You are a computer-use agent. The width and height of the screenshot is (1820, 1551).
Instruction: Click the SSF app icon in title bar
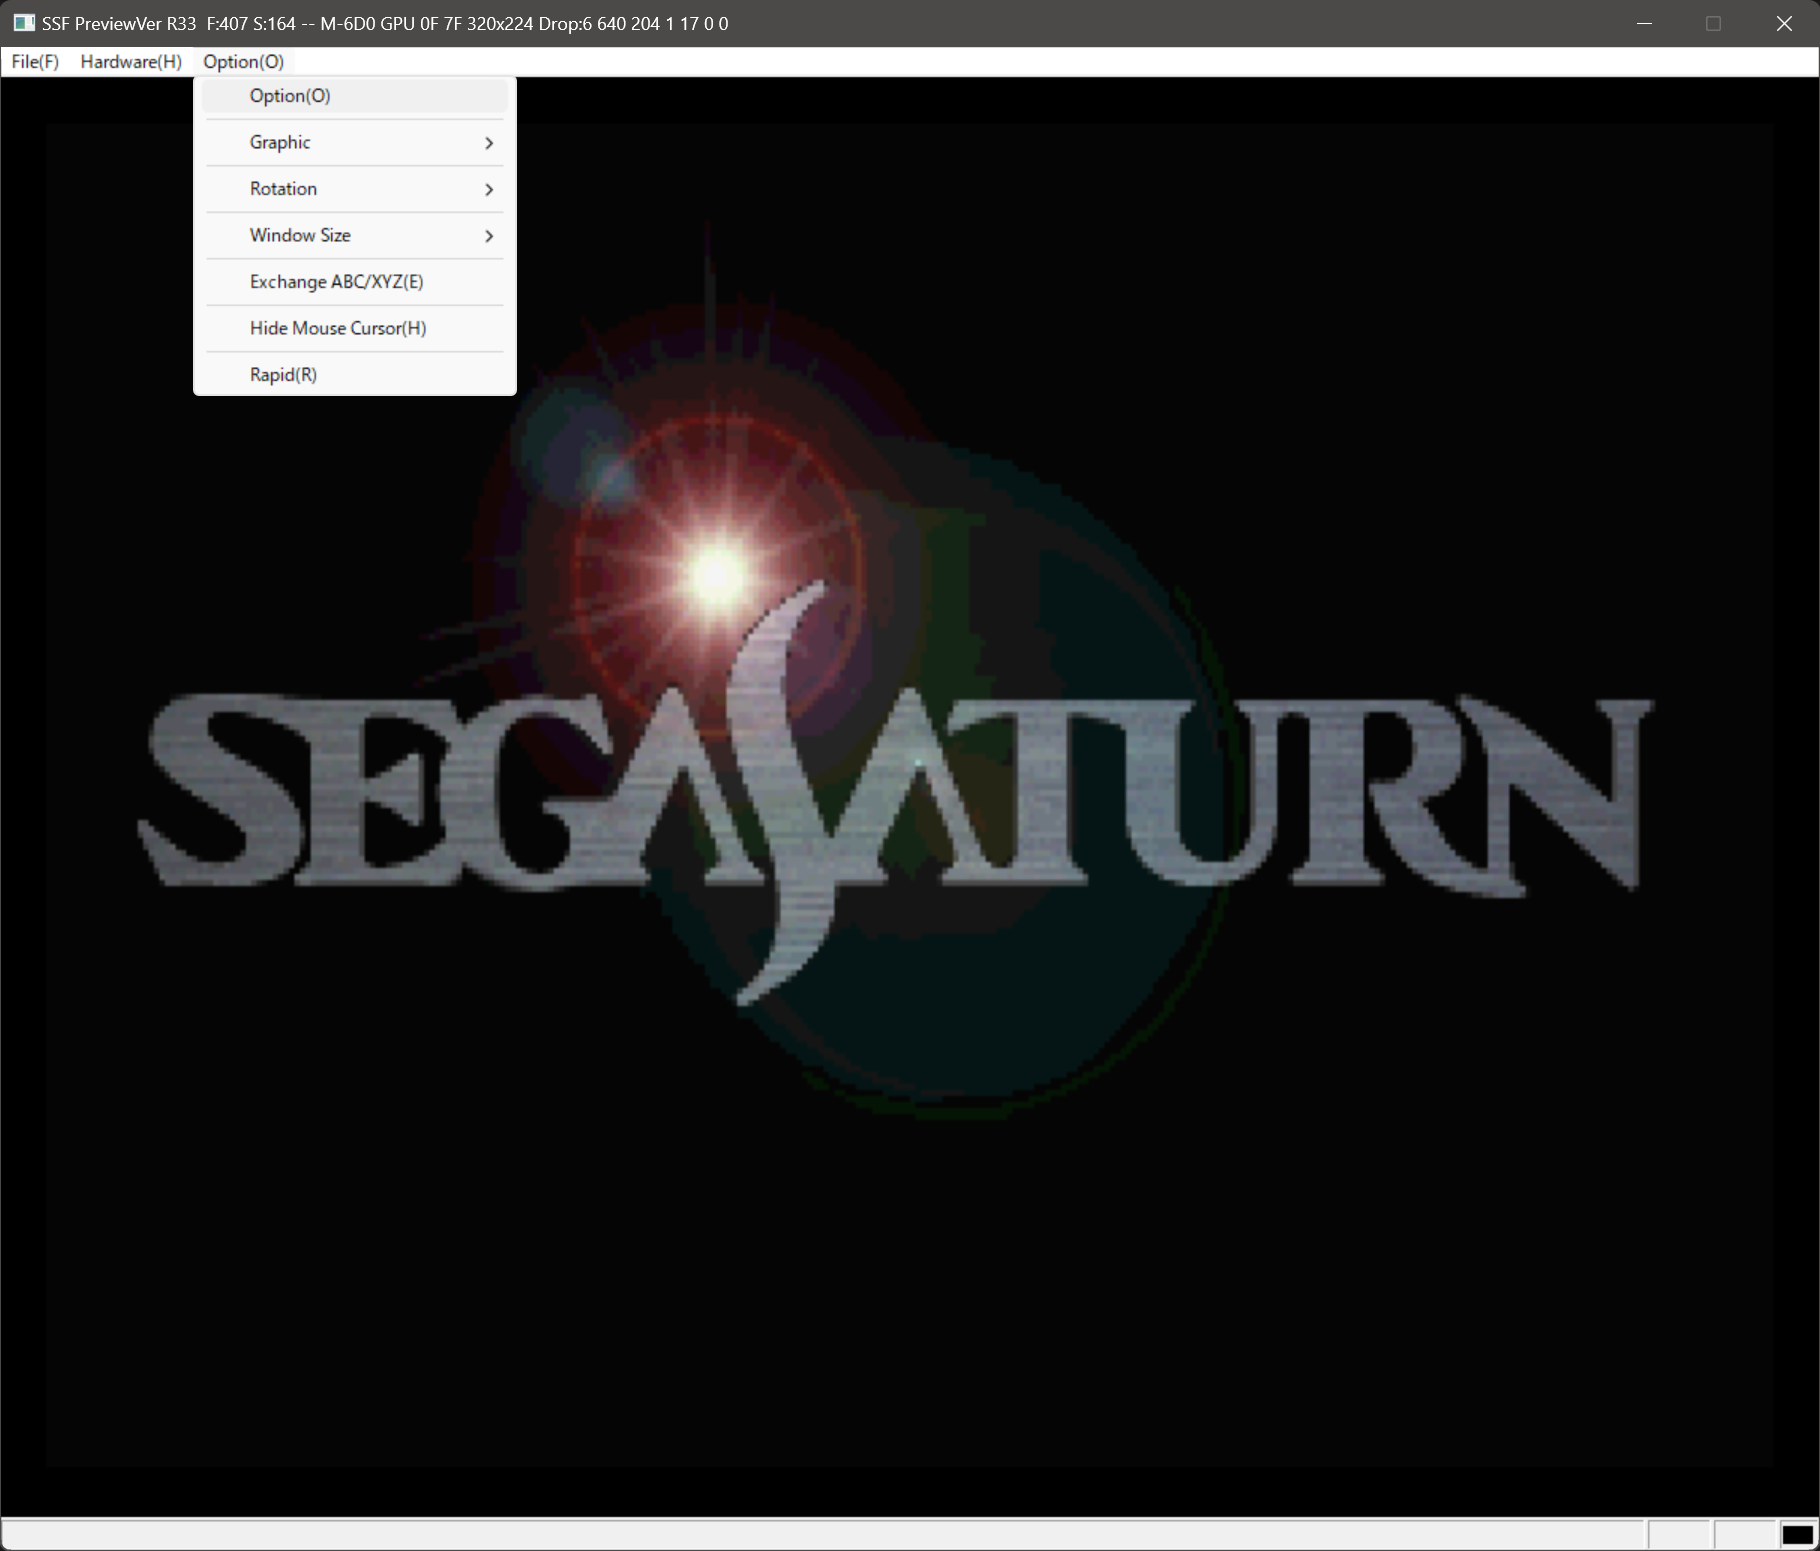(24, 23)
